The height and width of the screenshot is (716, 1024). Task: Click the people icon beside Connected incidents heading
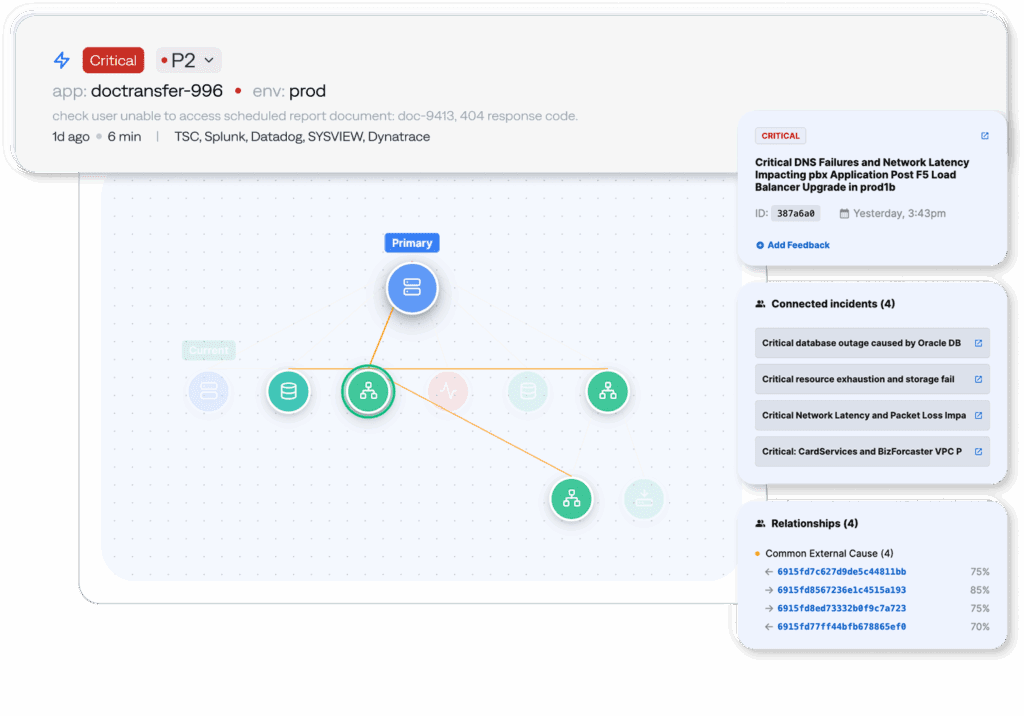coord(761,303)
